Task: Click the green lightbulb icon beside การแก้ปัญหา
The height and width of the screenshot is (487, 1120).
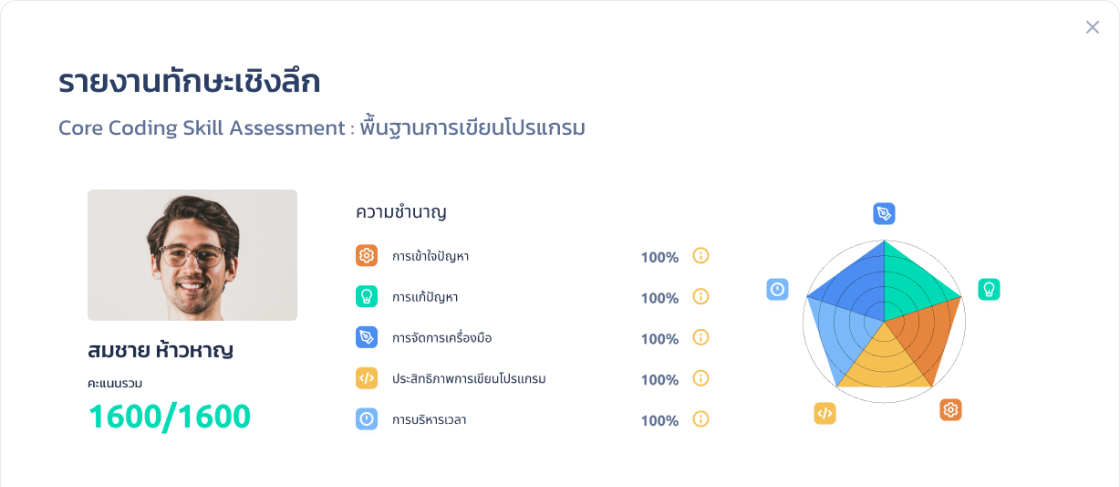Action: coord(367,297)
